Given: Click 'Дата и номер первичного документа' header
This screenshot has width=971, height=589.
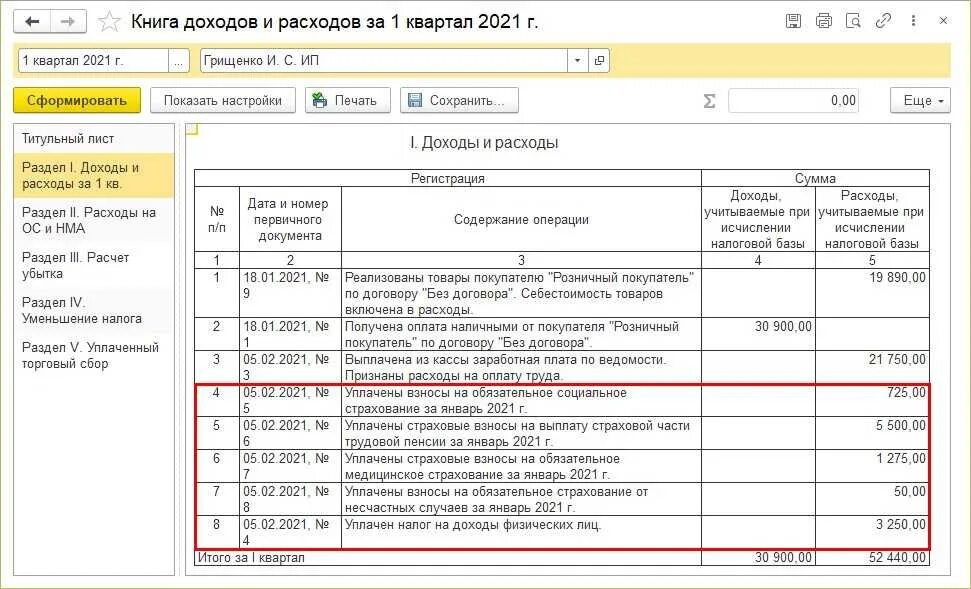Looking at the screenshot, I should (290, 219).
